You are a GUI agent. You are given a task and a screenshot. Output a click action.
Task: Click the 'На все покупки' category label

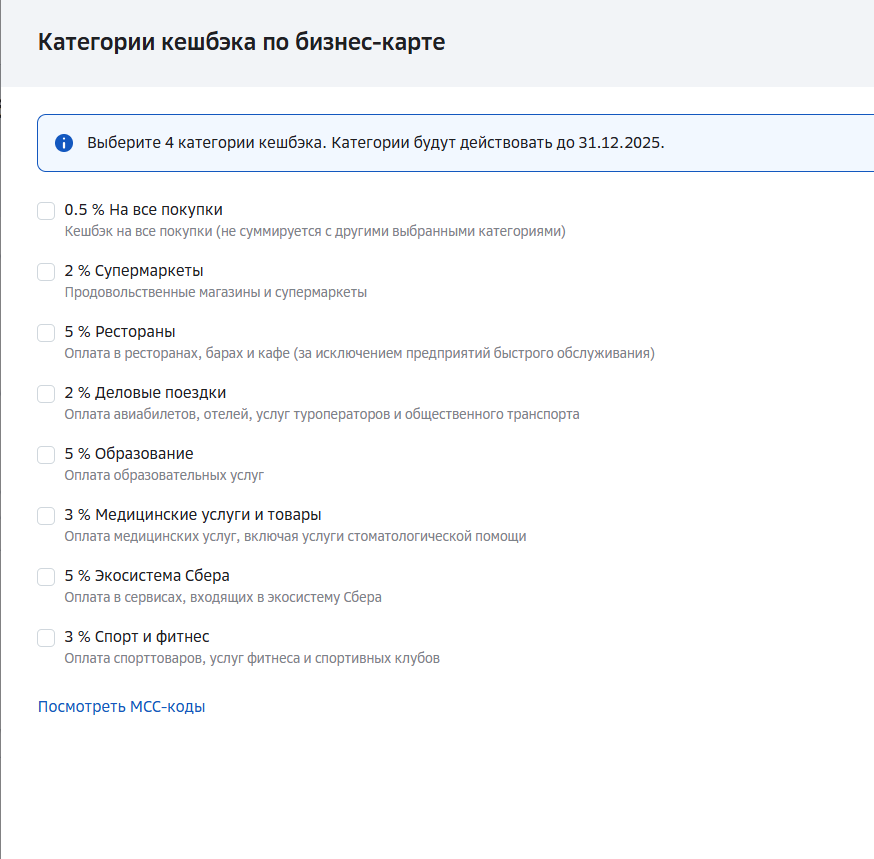point(143,210)
